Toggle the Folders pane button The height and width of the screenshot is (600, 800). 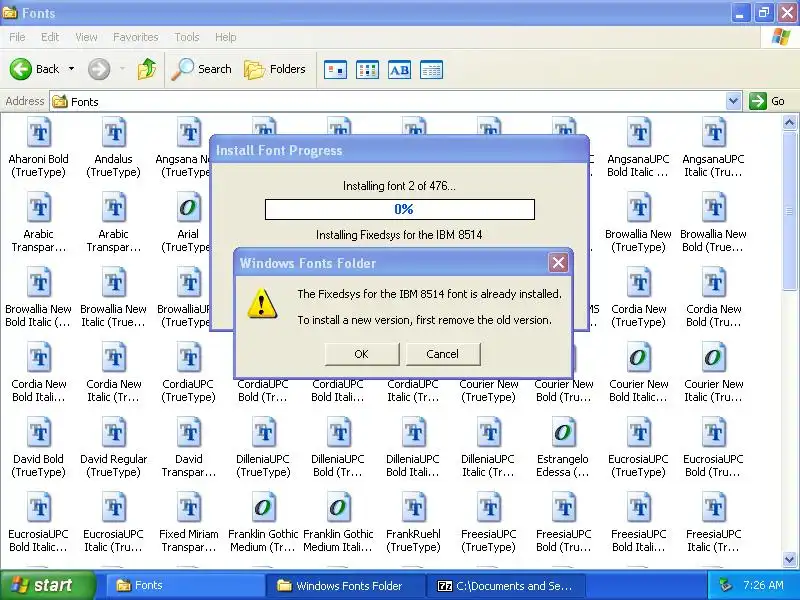pos(275,69)
